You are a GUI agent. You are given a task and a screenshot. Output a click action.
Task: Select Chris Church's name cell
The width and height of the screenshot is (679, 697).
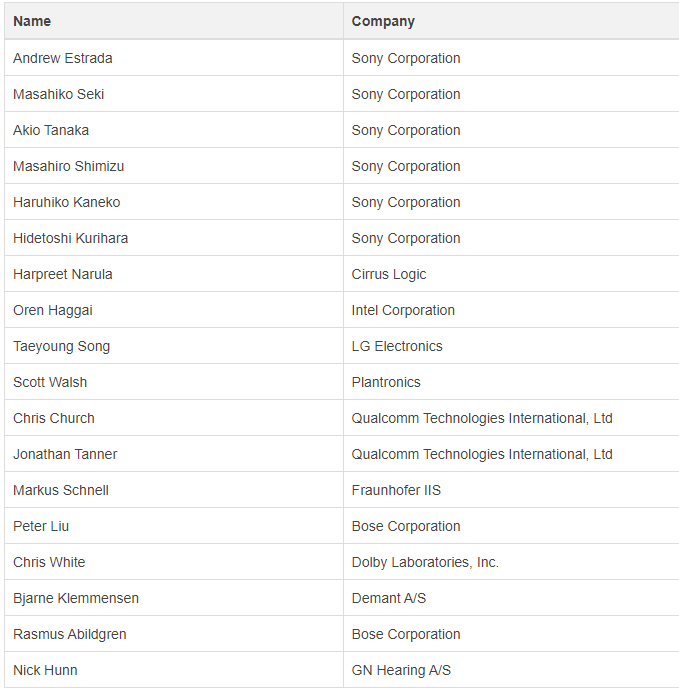tap(54, 418)
